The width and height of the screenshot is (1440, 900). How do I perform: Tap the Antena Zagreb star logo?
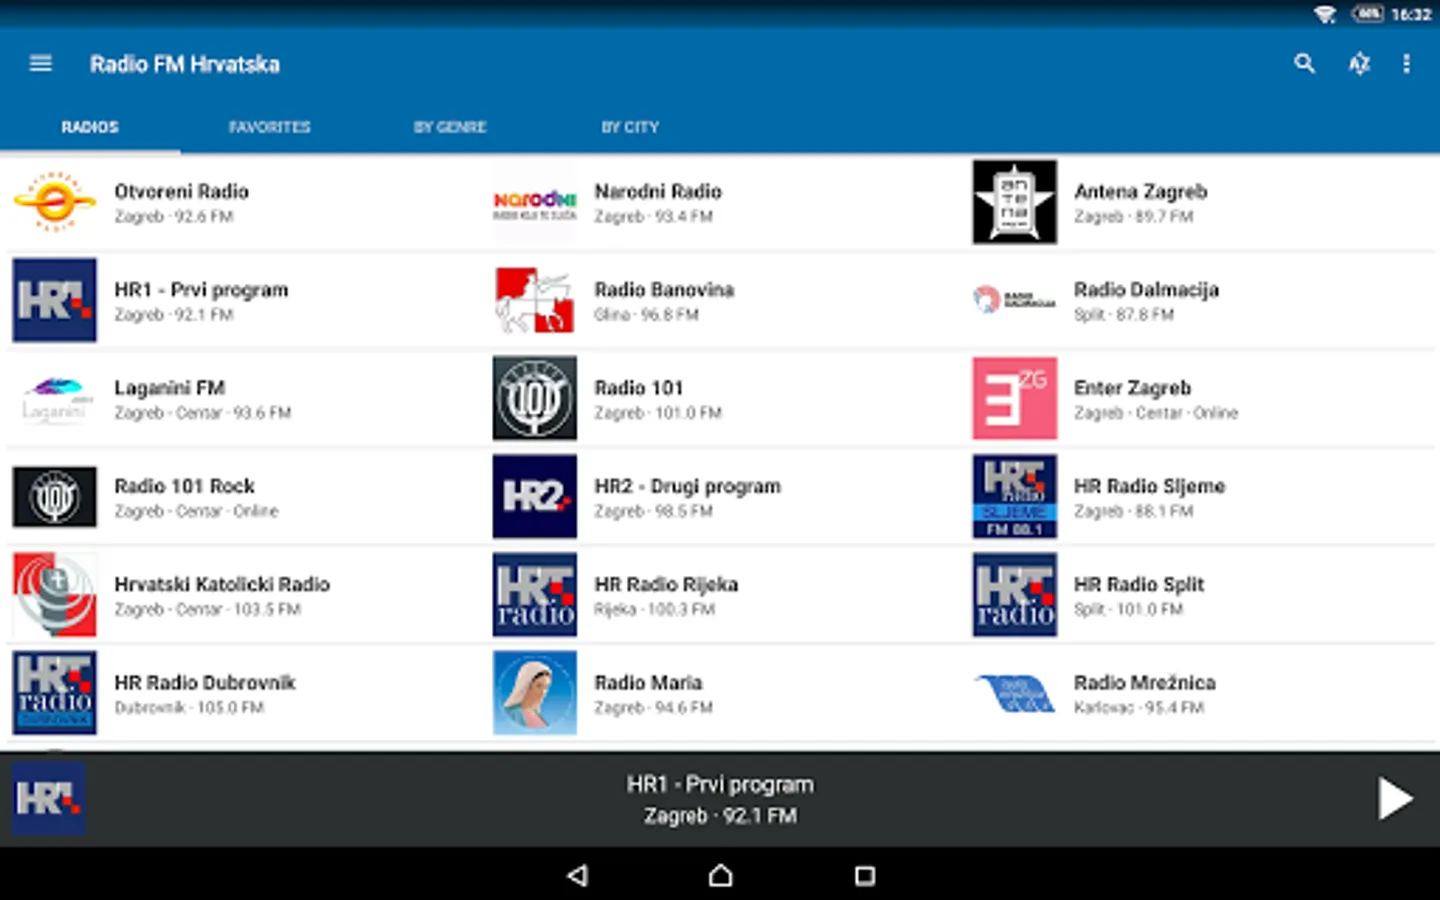[x=1015, y=202]
